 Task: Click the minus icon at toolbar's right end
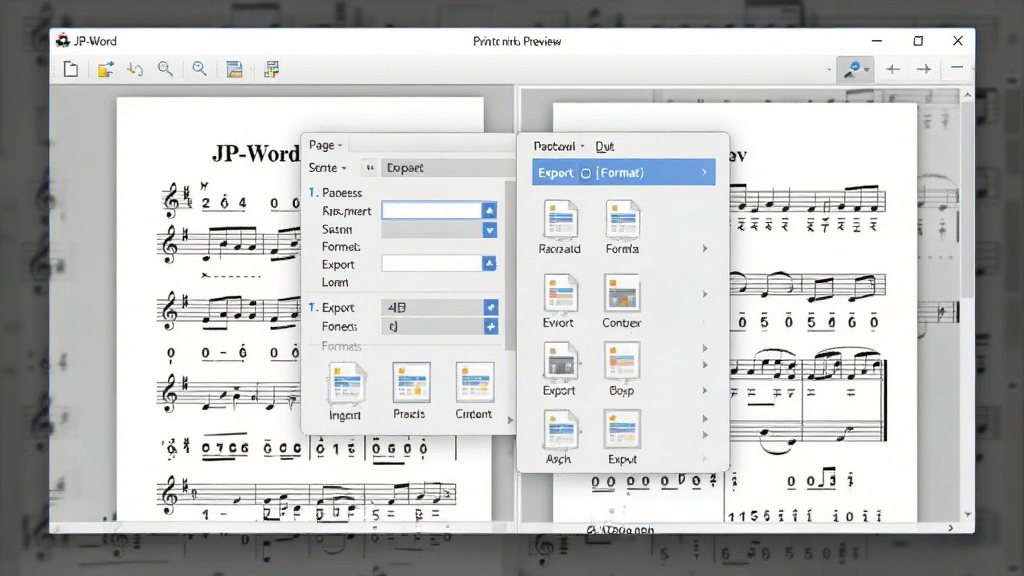tap(957, 67)
